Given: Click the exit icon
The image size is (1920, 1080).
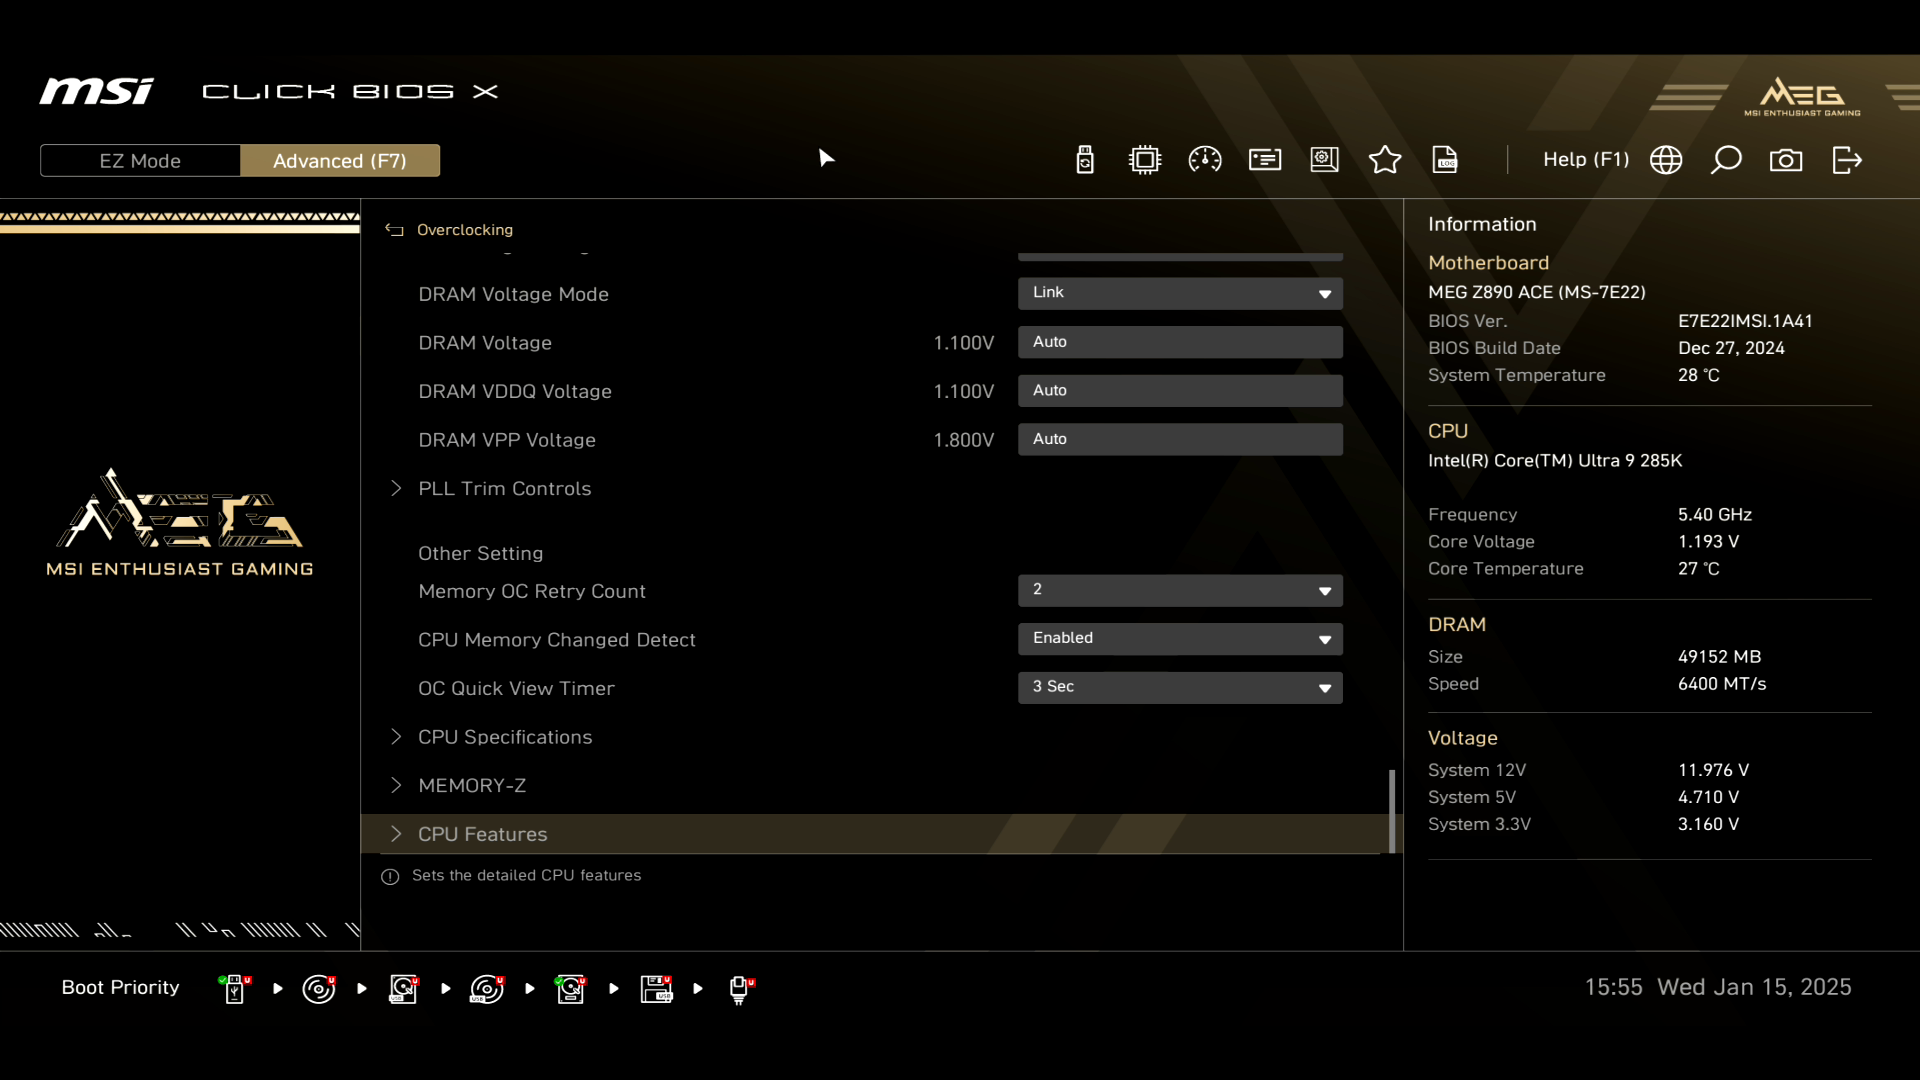Looking at the screenshot, I should click(x=1846, y=160).
